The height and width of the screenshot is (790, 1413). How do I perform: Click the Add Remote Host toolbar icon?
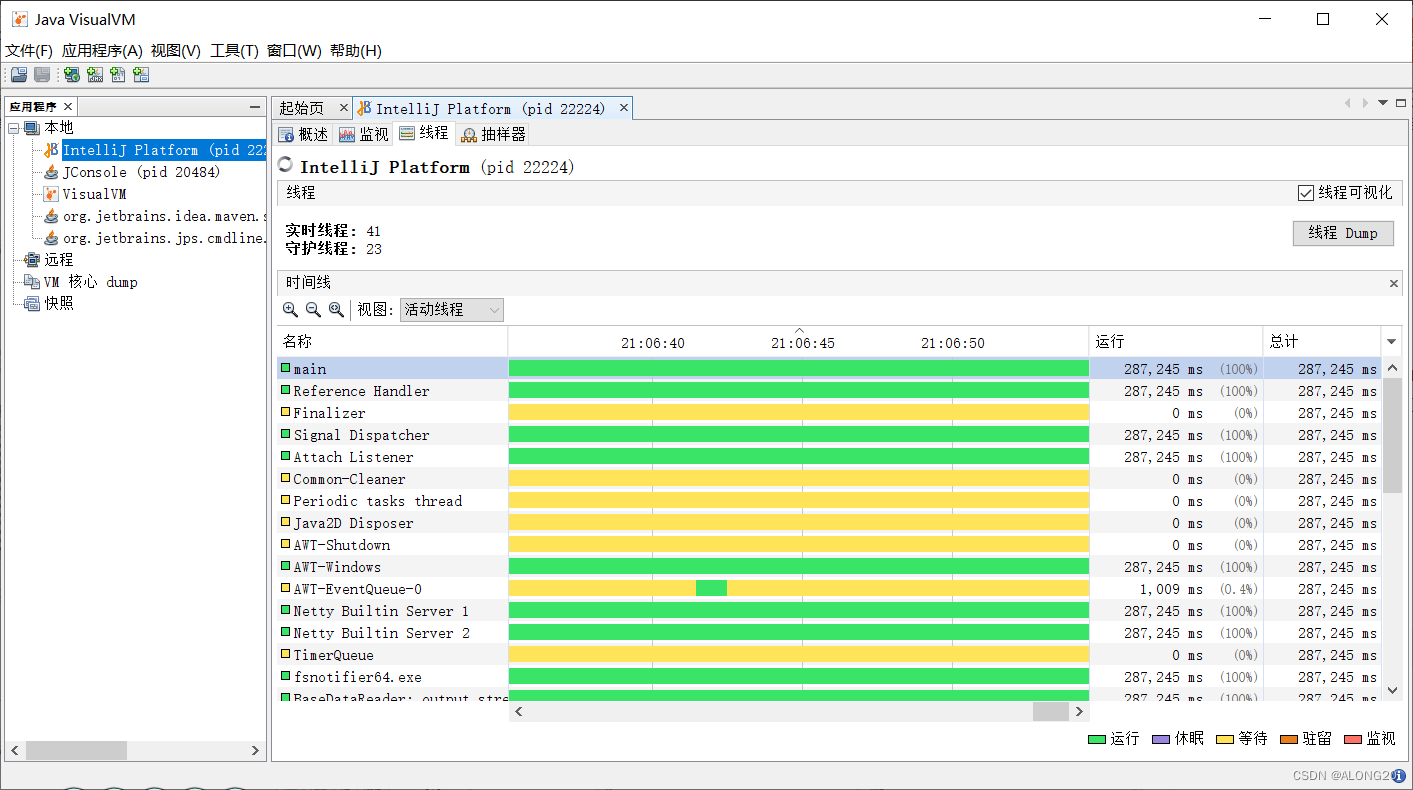pyautogui.click(x=71, y=75)
